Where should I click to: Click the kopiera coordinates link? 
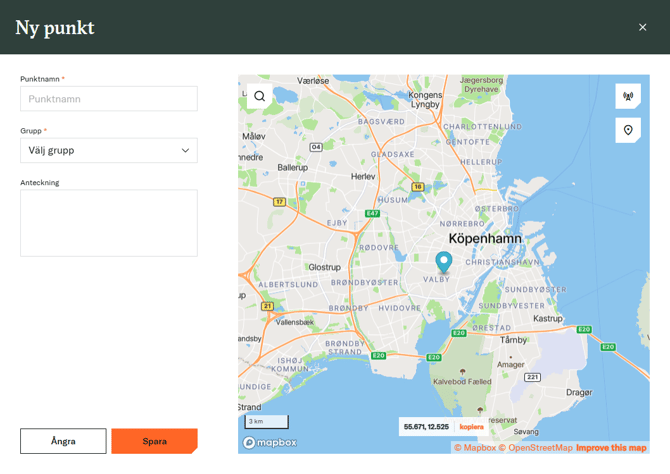[471, 427]
